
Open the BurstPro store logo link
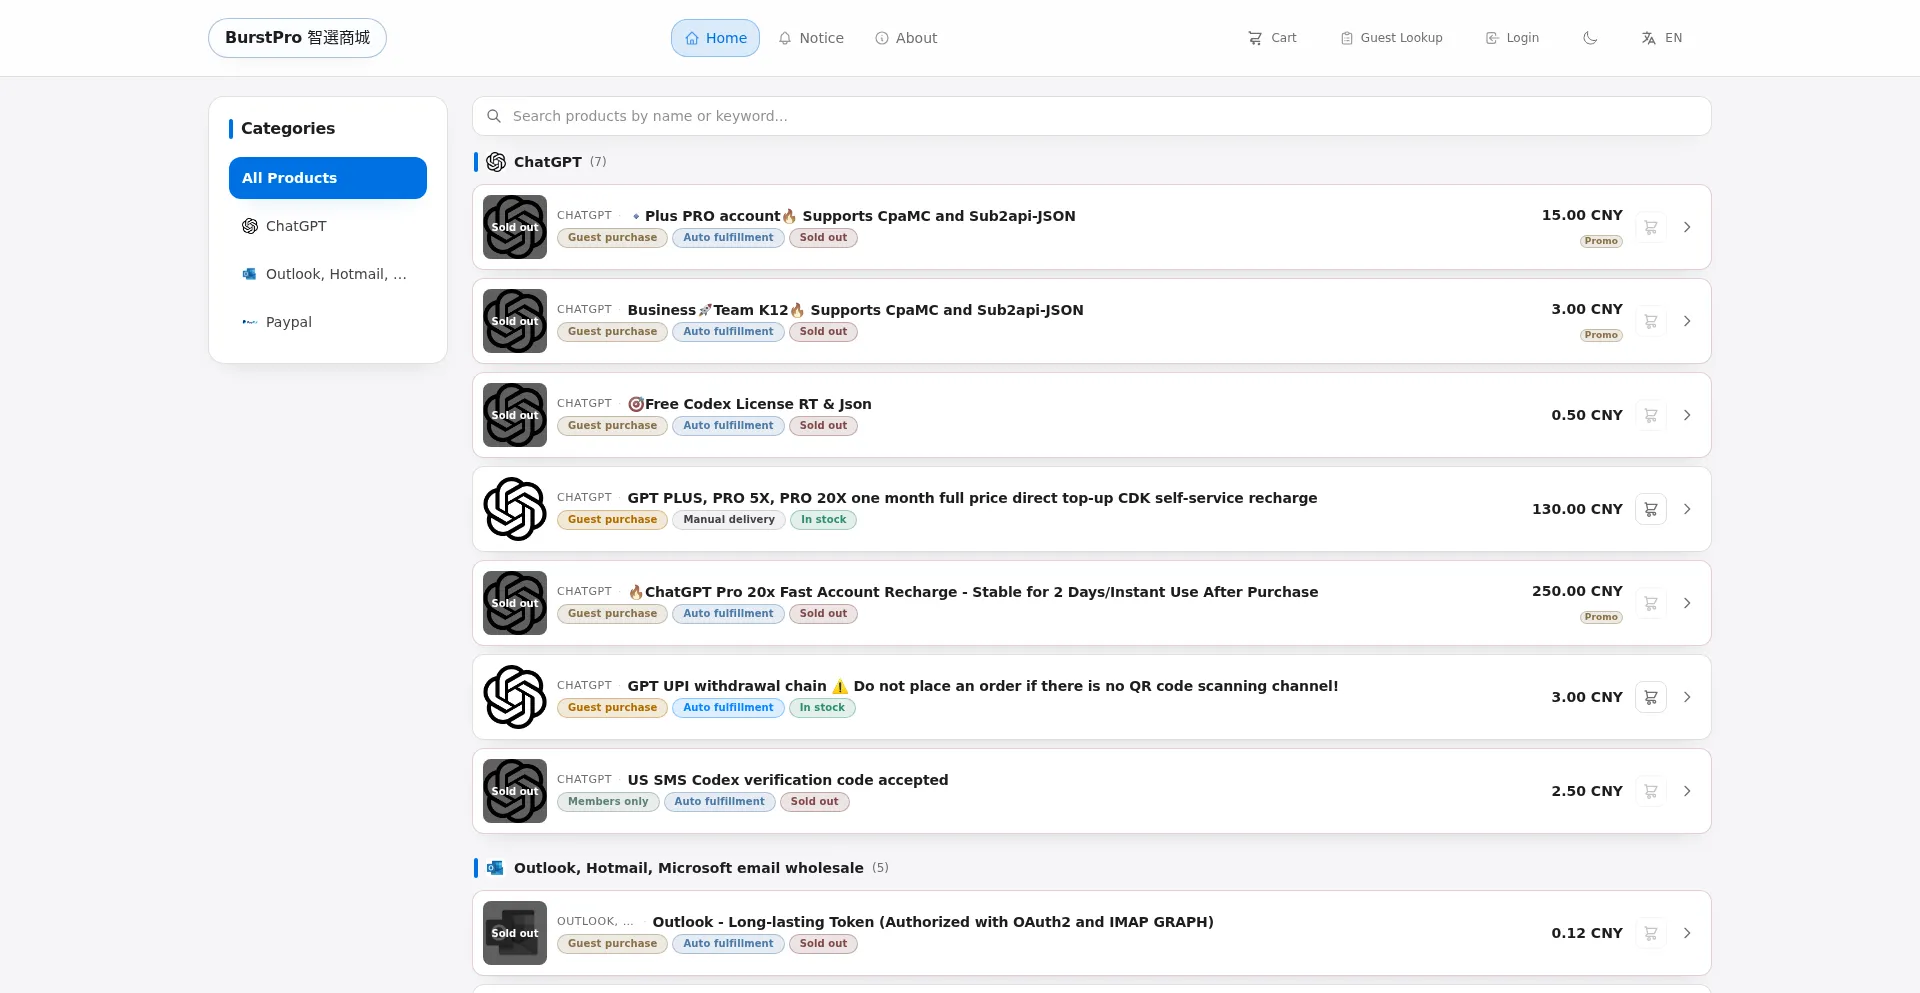(x=297, y=38)
